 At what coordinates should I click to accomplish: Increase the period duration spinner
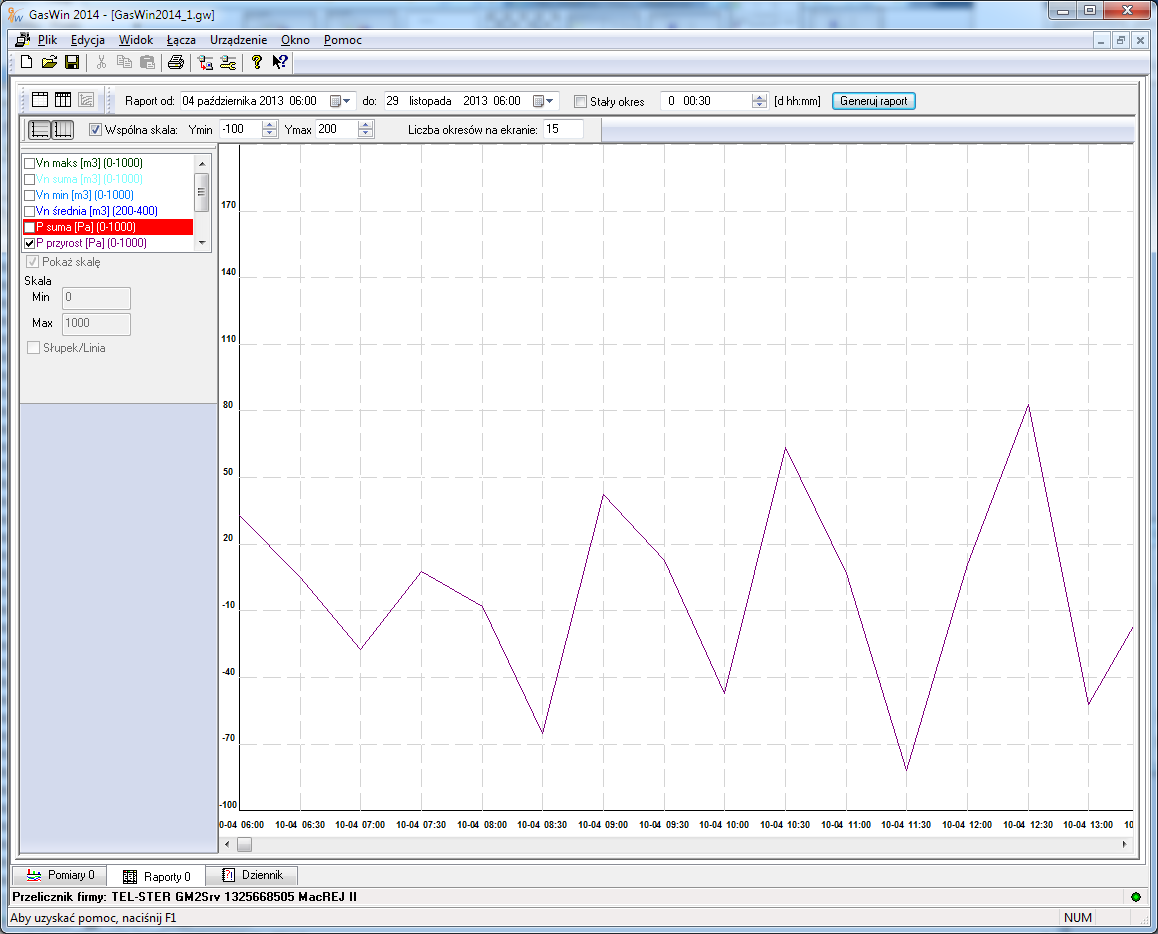point(759,97)
